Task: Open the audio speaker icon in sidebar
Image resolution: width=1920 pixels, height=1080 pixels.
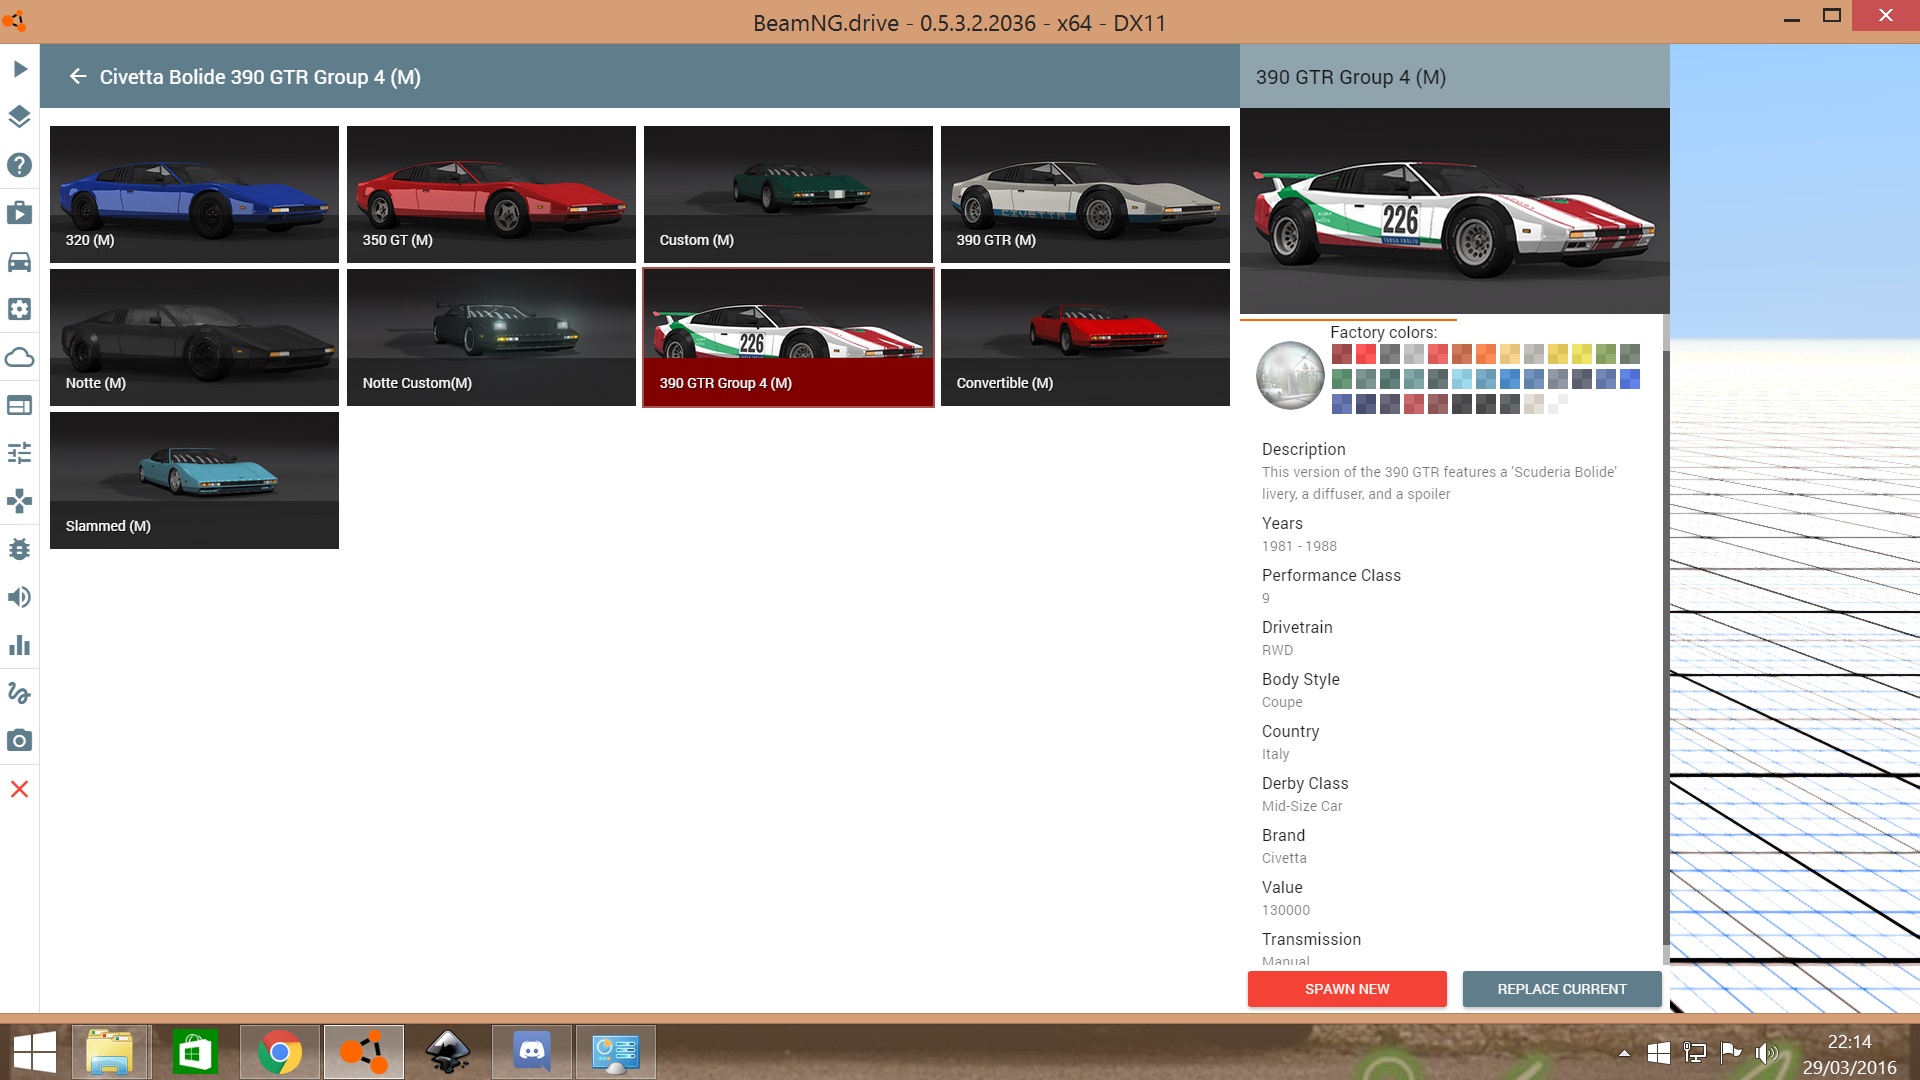Action: pos(19,597)
